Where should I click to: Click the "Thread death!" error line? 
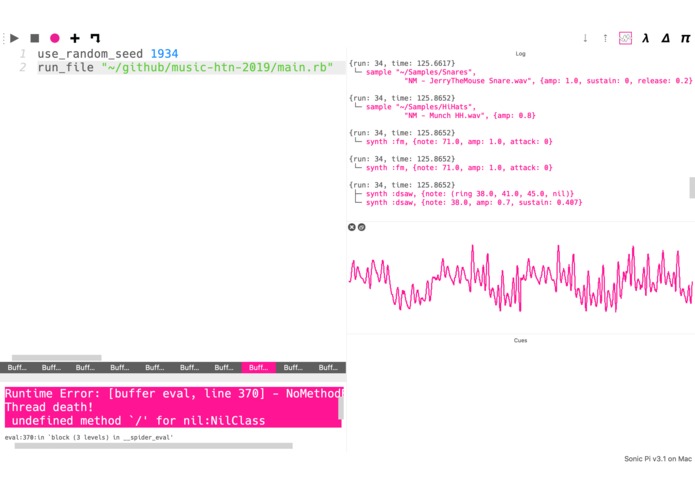49,407
